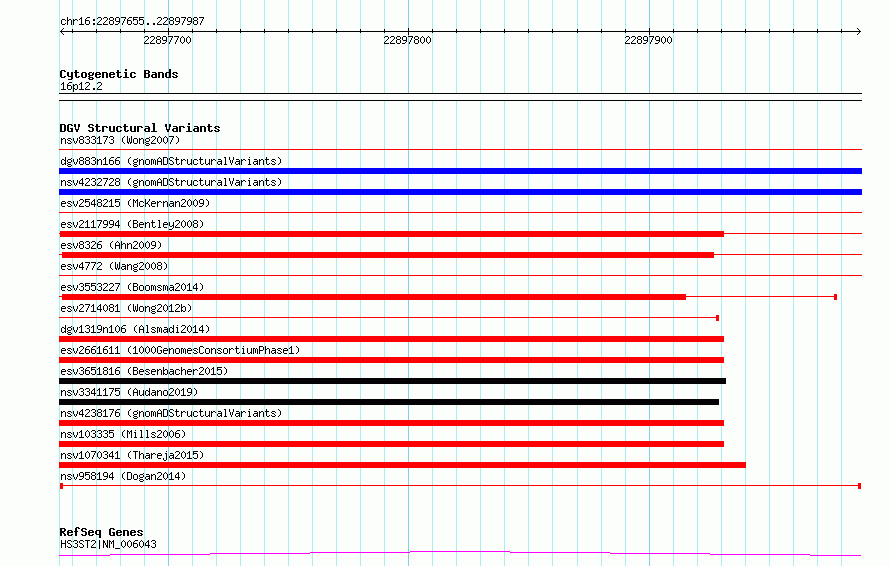Open variant esv3553227 (Boomsma2014)

click(132, 287)
